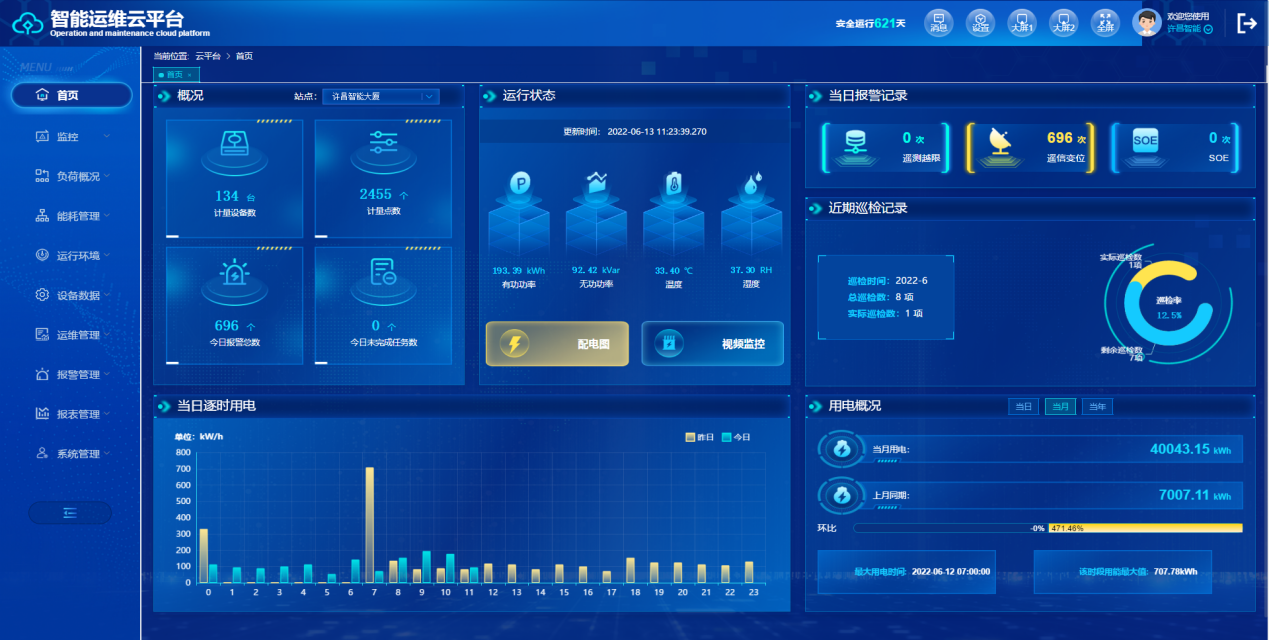The height and width of the screenshot is (640, 1269).
Task: Click the 环比 yellow progress bar
Action: [1145, 528]
